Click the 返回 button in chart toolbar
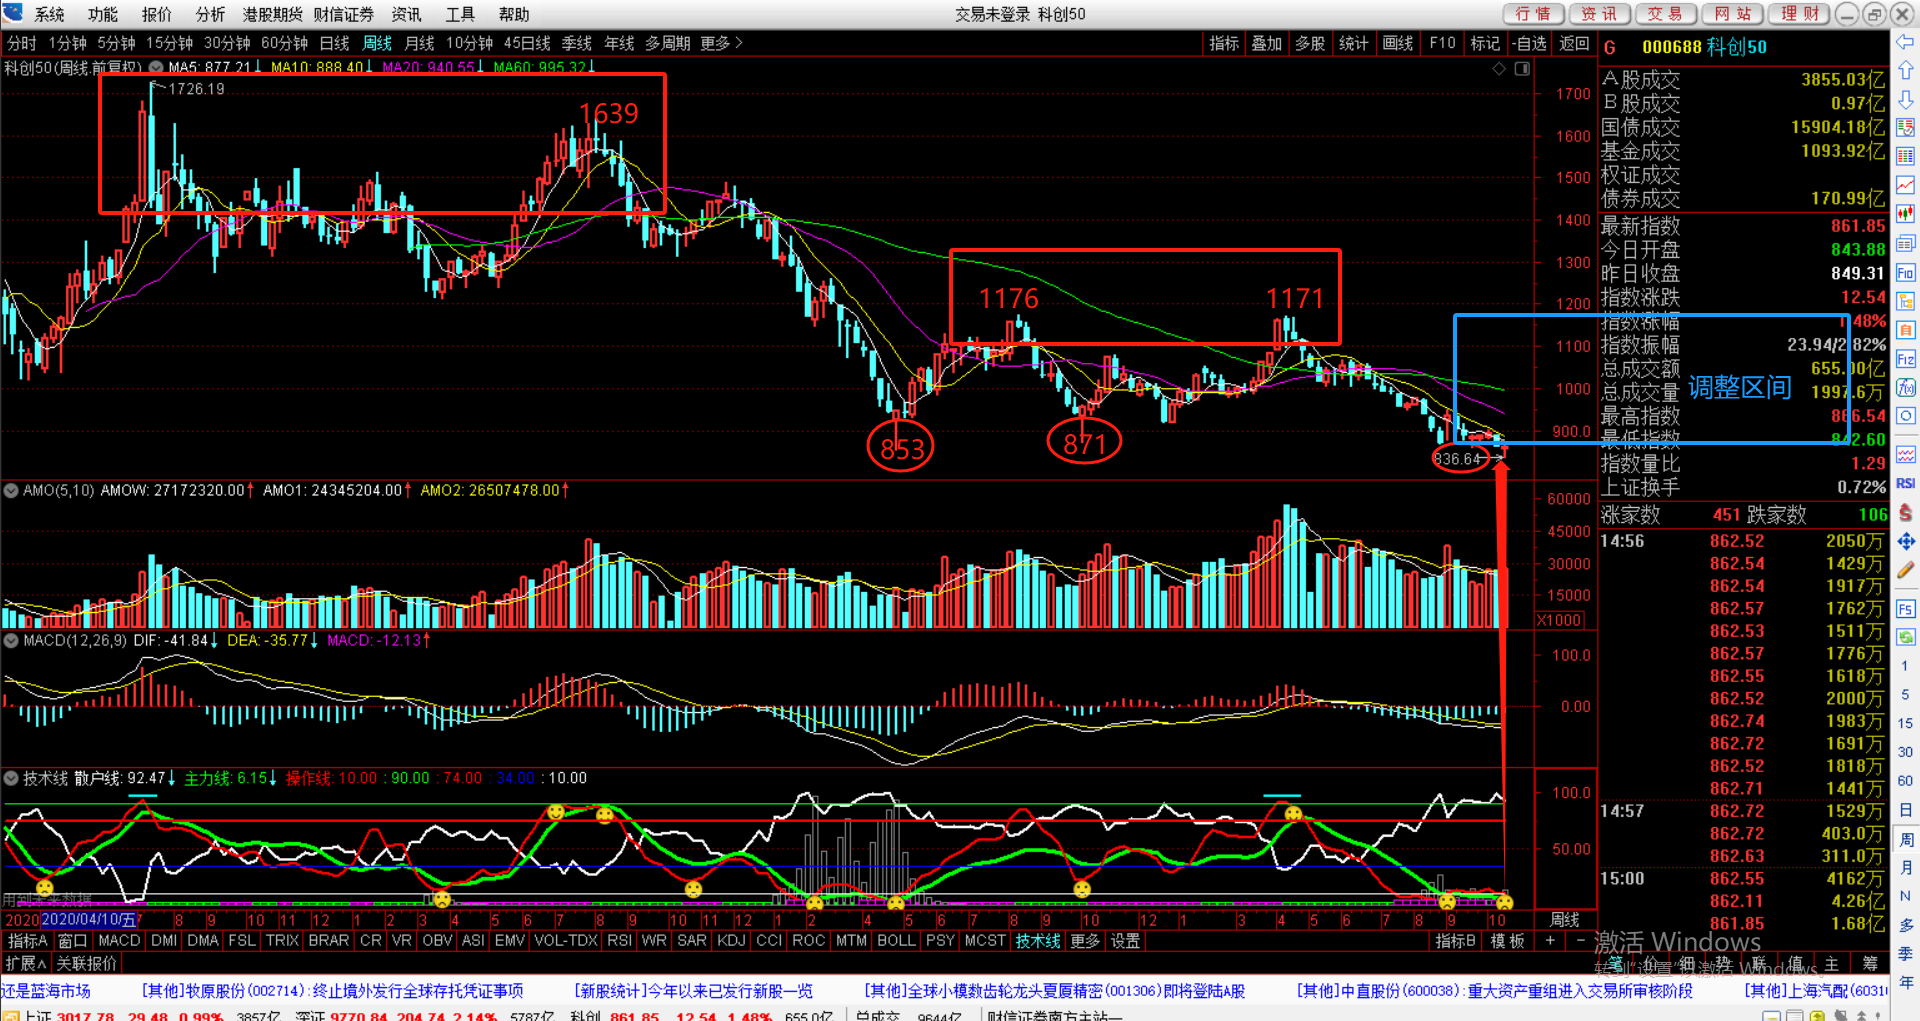 click(x=1574, y=43)
